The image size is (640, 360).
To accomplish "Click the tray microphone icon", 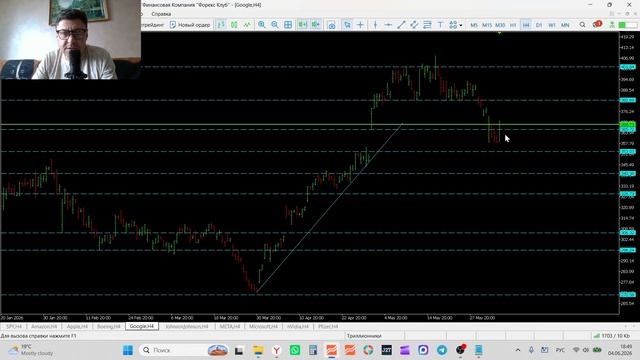I will click(531, 350).
